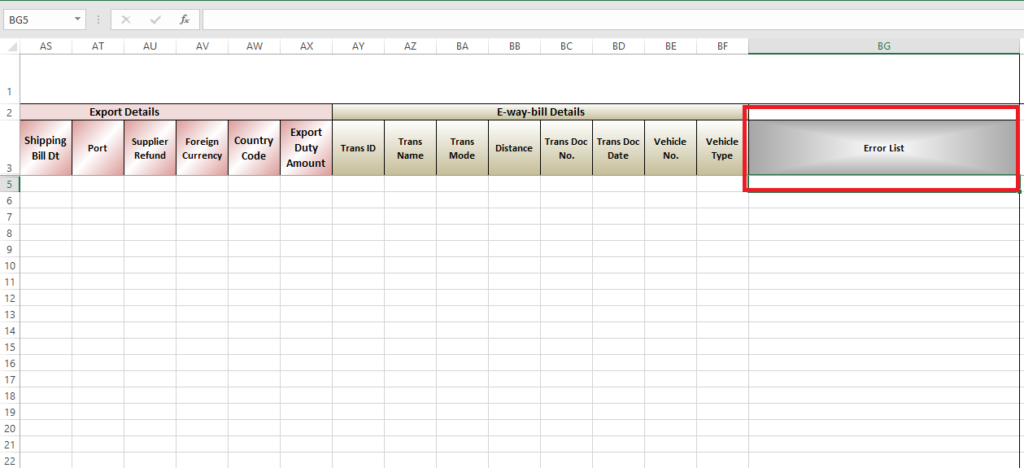Click the Vehicle Type header cell
Screen dimensions: 1024x468
tap(722, 148)
